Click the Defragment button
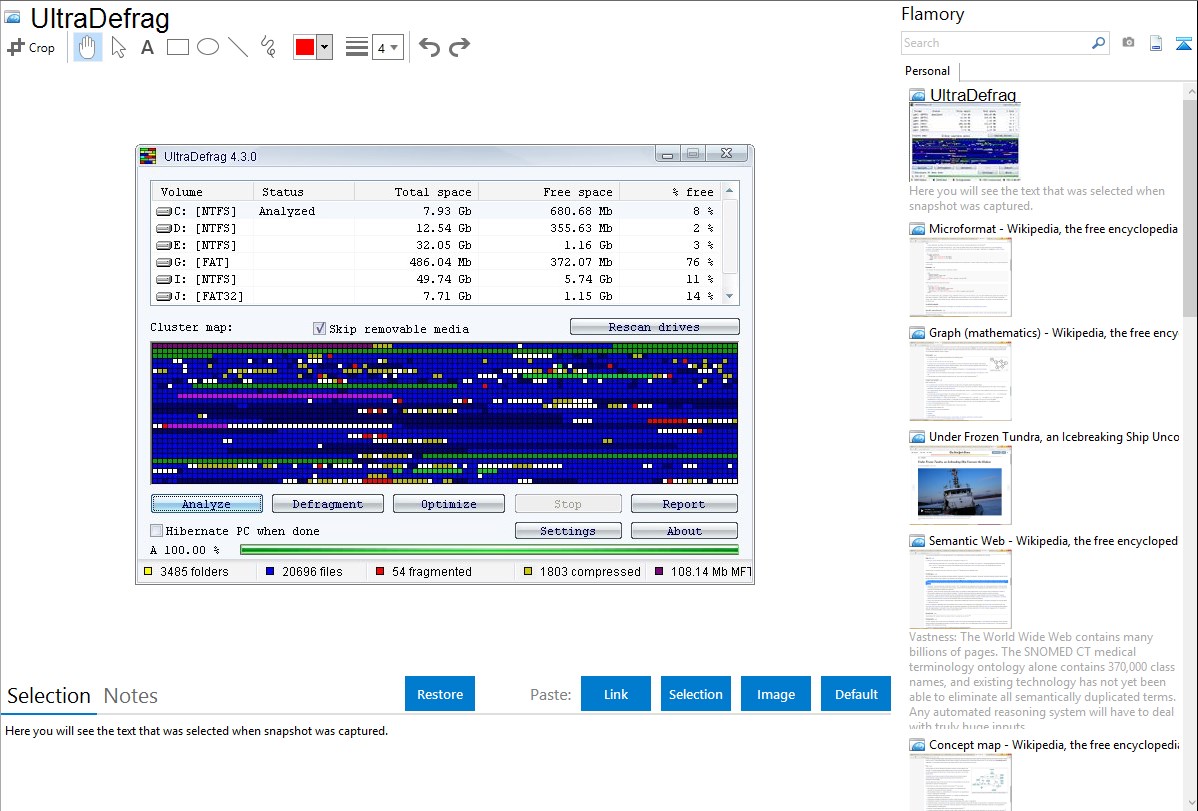 [328, 504]
